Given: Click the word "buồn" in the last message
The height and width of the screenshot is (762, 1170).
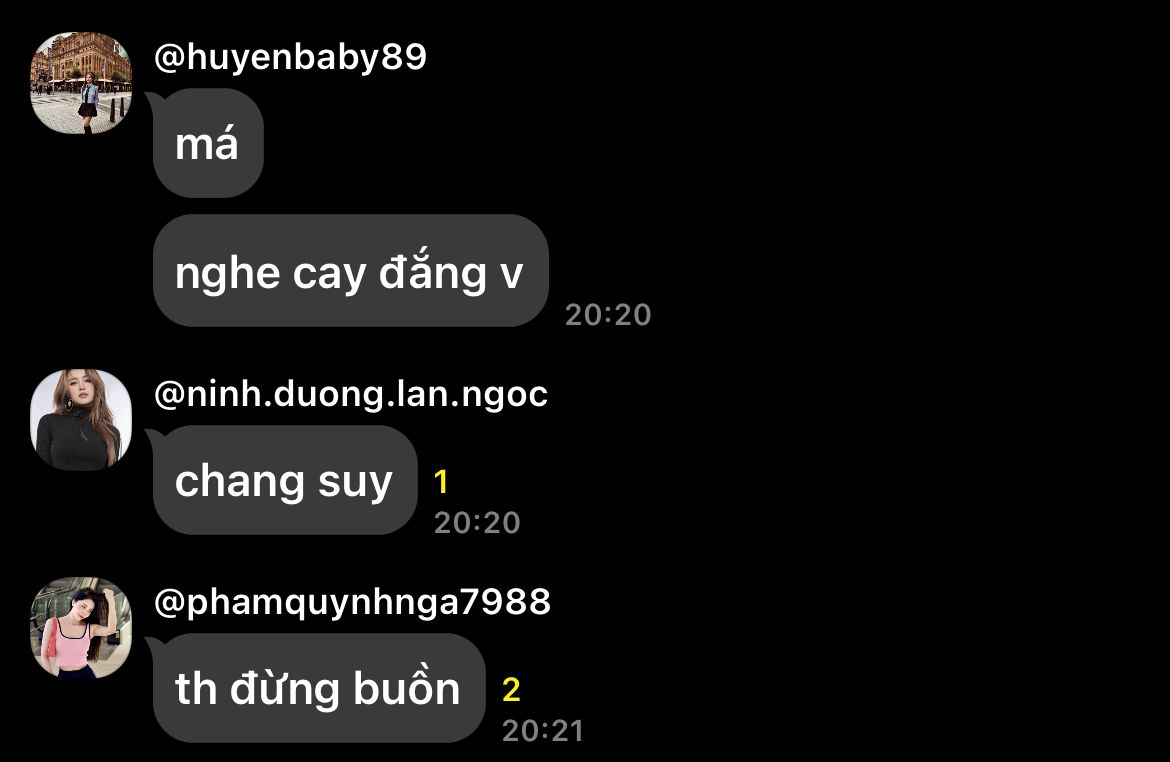Looking at the screenshot, I should (407, 687).
